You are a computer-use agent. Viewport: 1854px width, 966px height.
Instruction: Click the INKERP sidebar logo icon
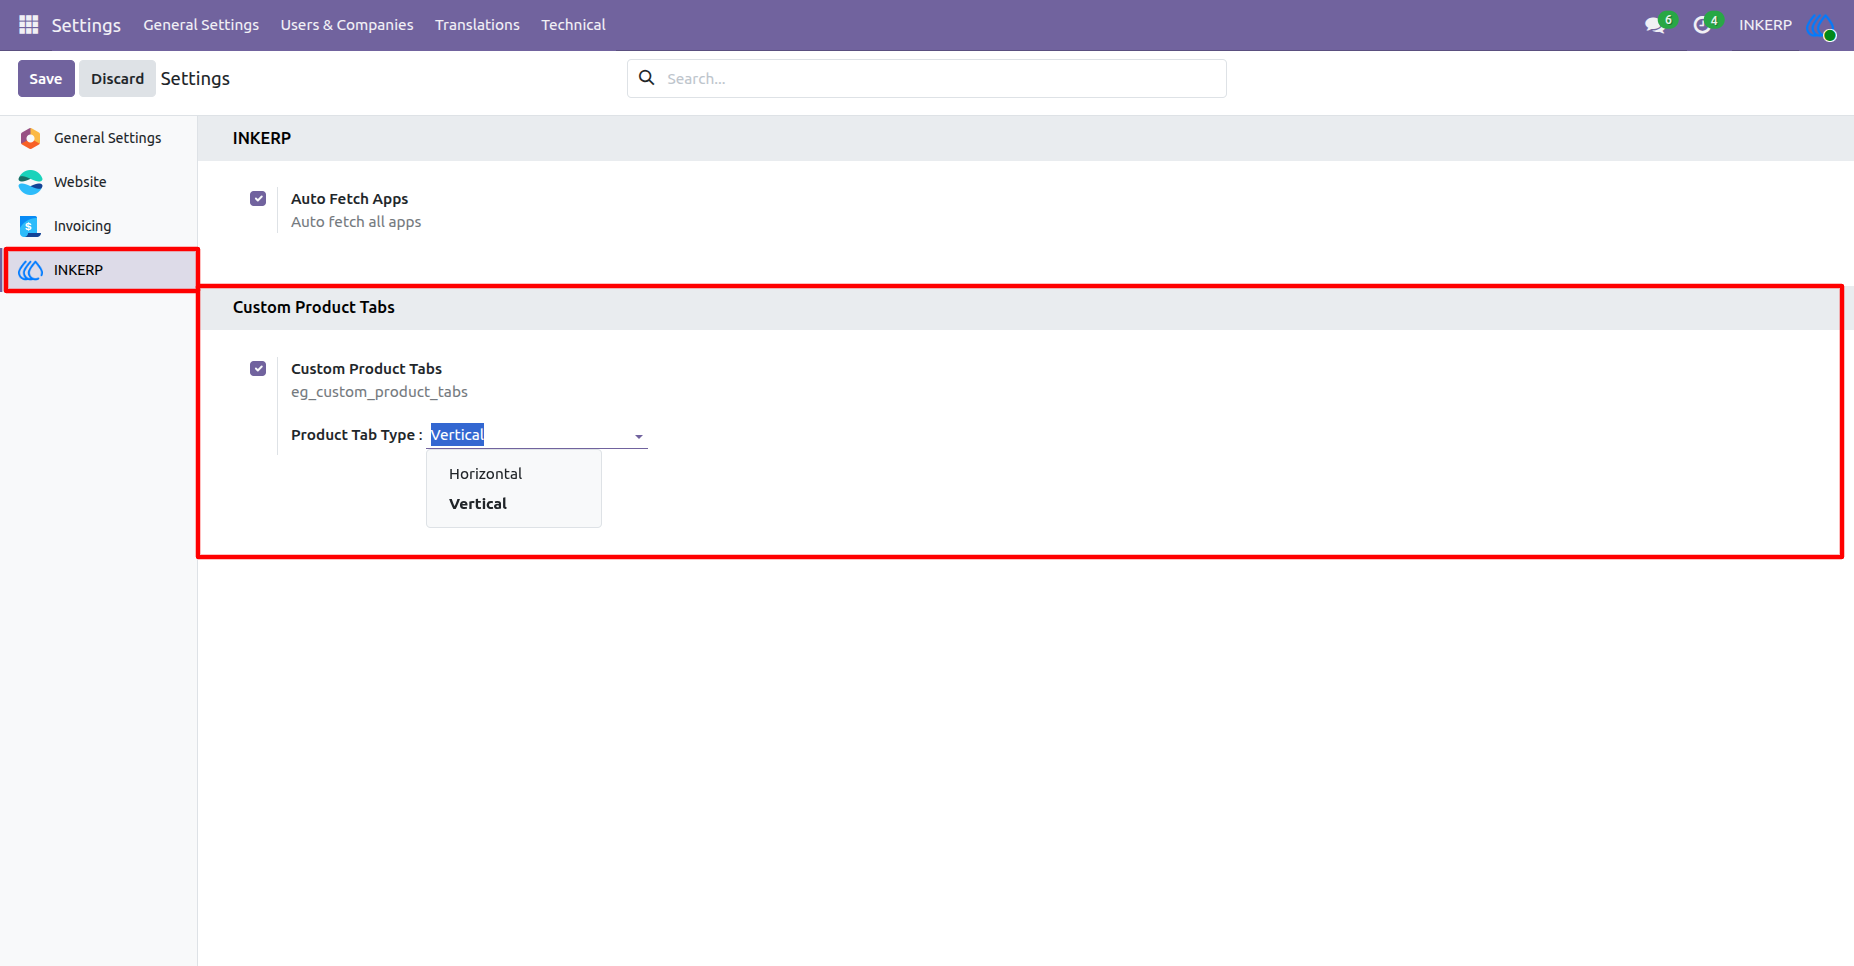31,270
